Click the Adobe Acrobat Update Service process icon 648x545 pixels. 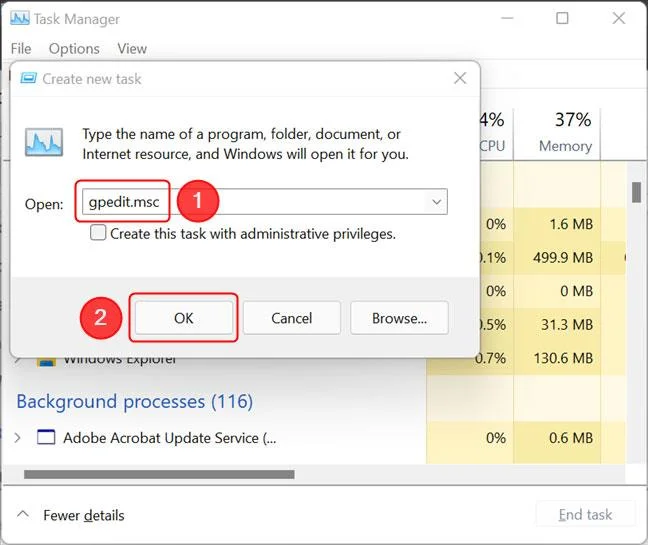46,437
